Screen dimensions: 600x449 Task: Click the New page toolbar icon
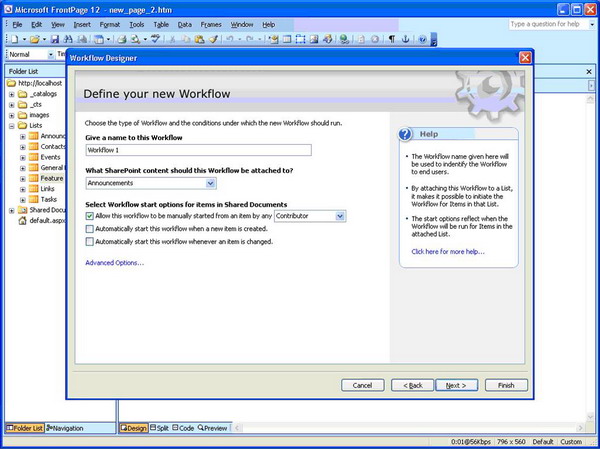[x=15, y=39]
